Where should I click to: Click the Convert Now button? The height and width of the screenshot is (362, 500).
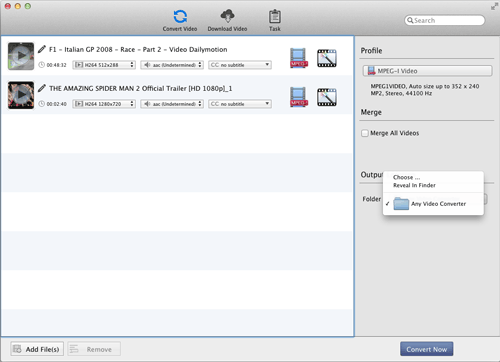pos(427,349)
